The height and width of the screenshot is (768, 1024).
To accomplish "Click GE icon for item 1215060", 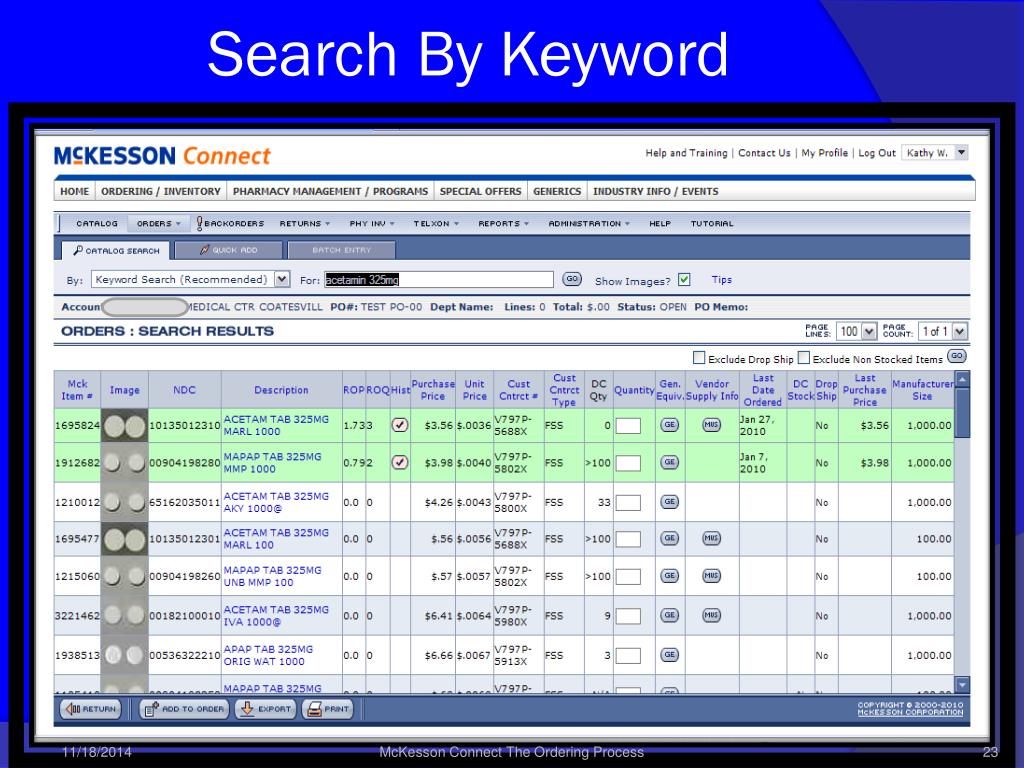I will click(669, 575).
